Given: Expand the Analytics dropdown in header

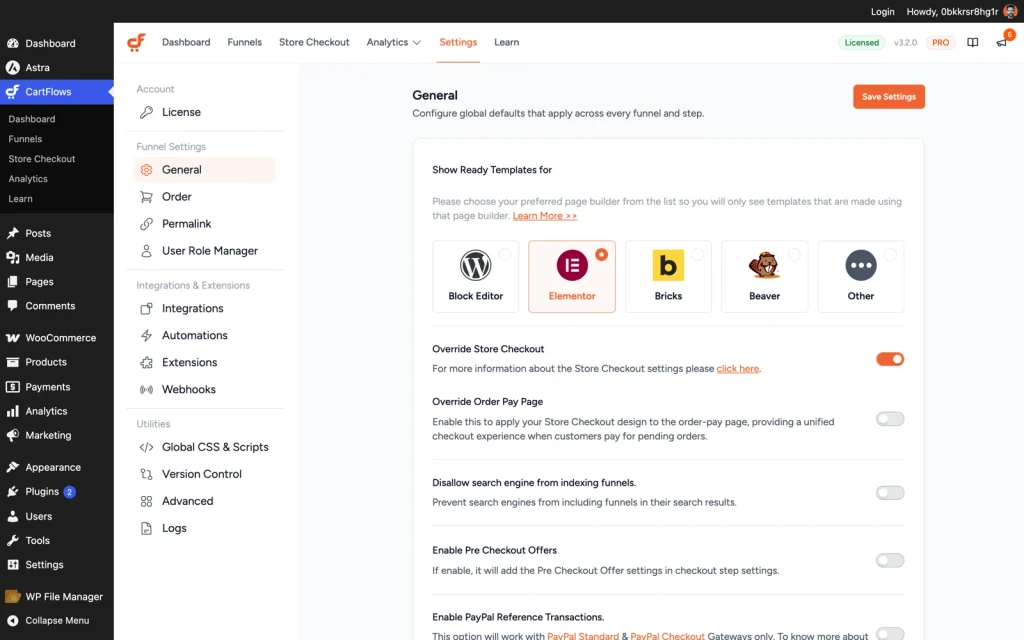Looking at the screenshot, I should (x=393, y=42).
